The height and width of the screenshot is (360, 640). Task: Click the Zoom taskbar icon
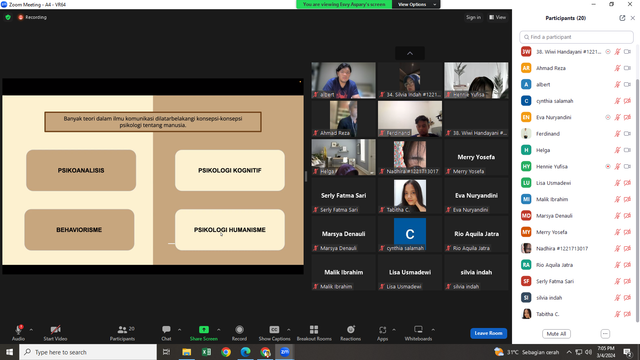(285, 352)
